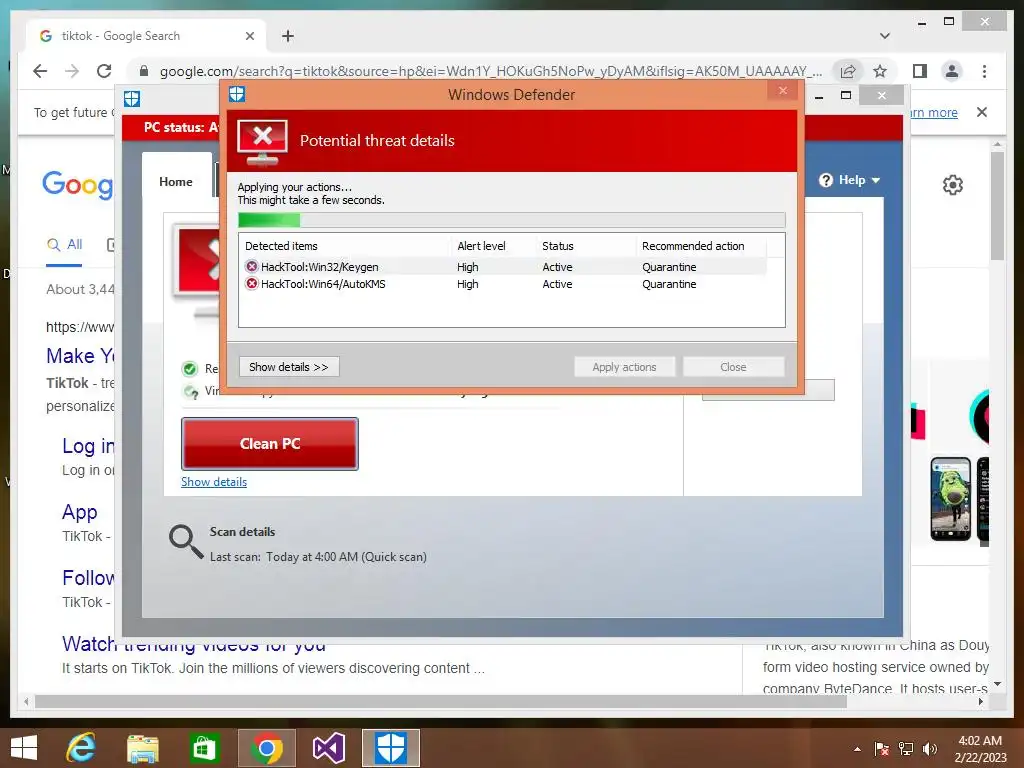The width and height of the screenshot is (1024, 768).
Task: Click the Recommended action column header
Action: click(693, 246)
